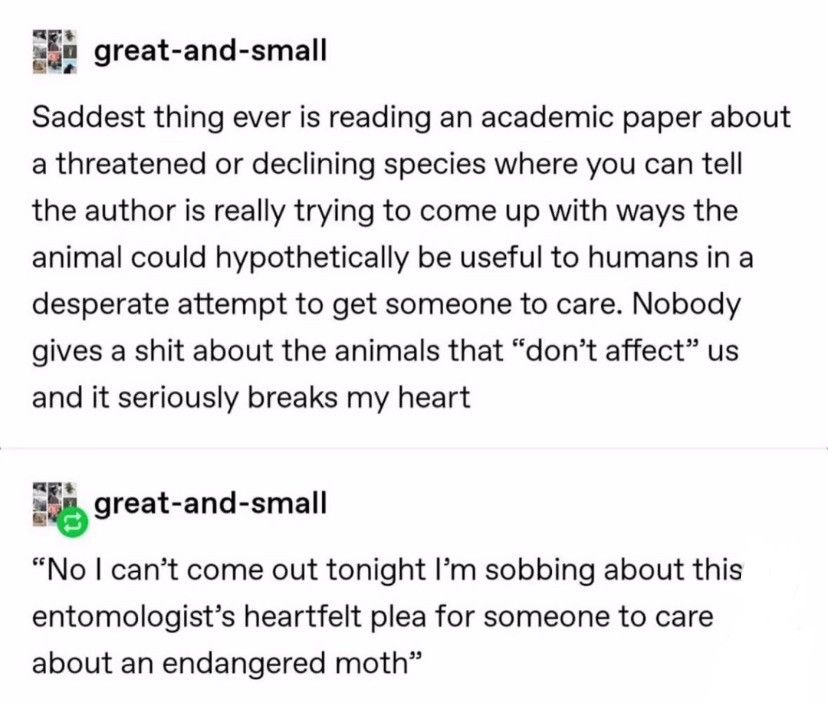Click the divider line between the posts
Image resolution: width=828 pixels, height=705 pixels.
pos(414,449)
